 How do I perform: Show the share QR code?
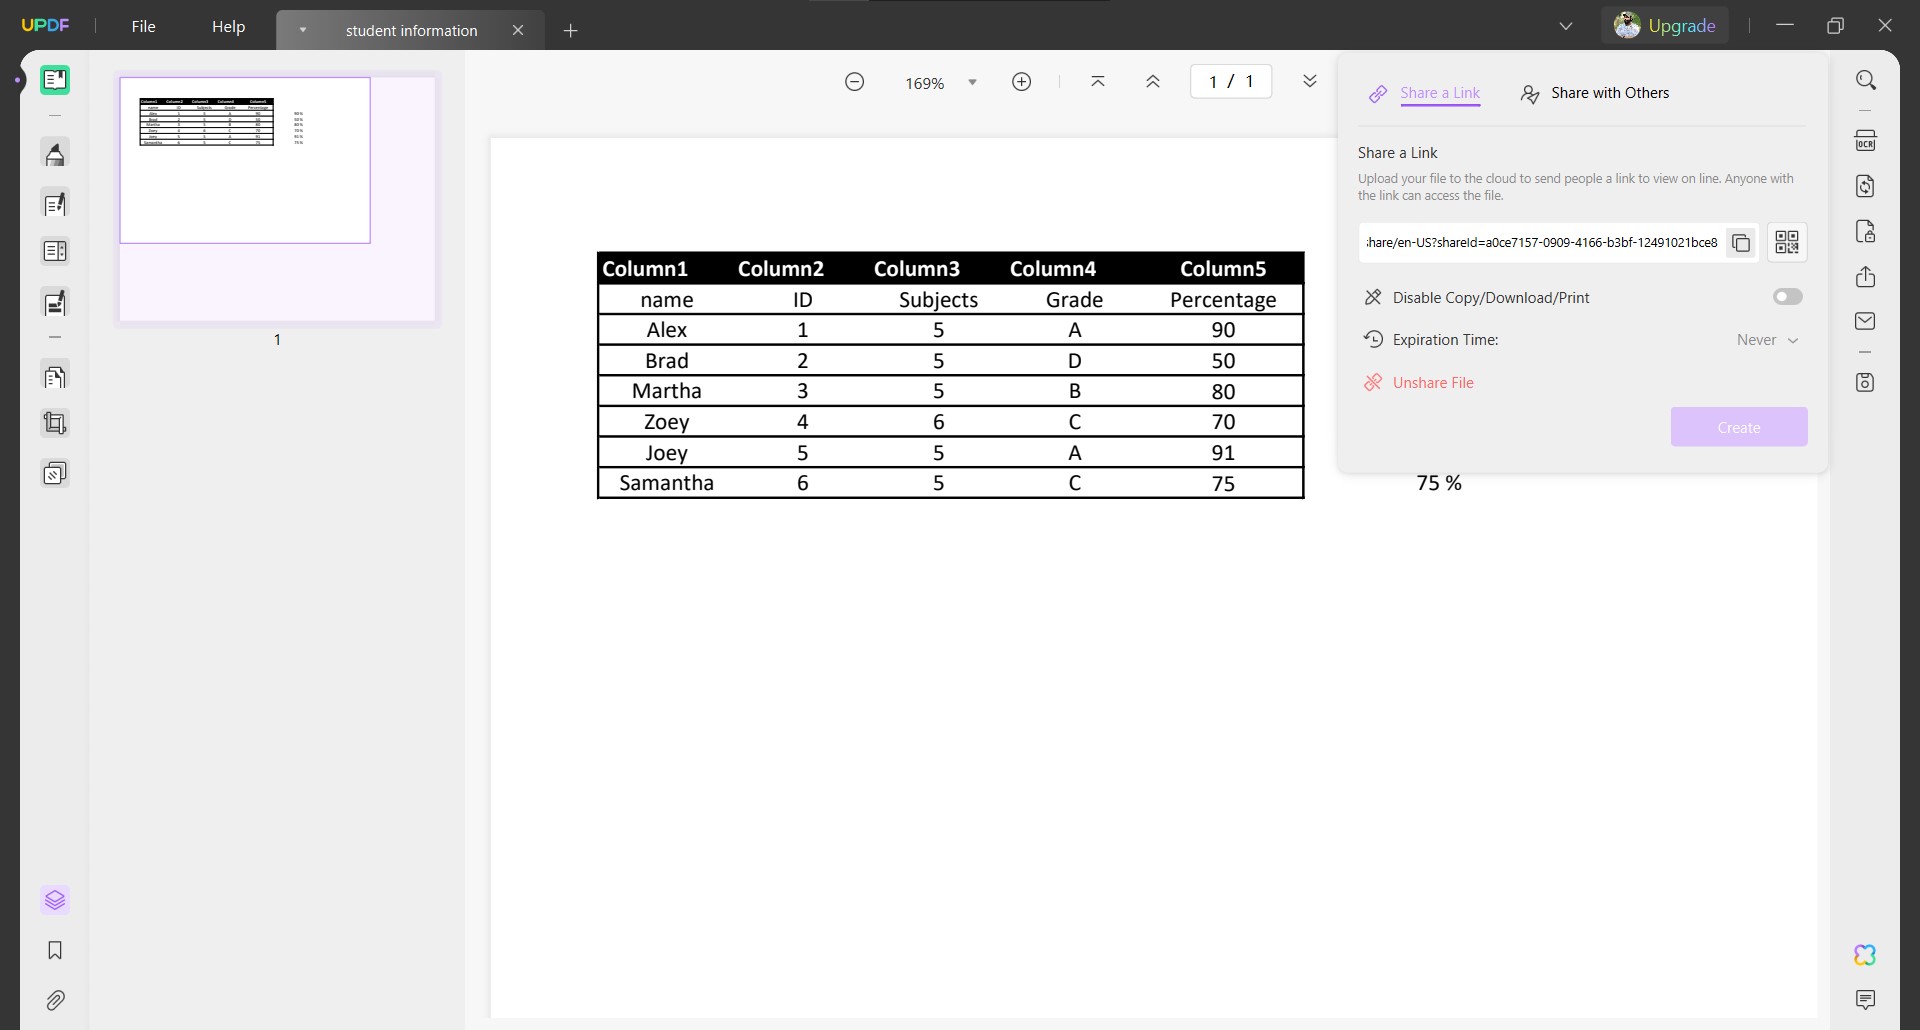(1787, 242)
